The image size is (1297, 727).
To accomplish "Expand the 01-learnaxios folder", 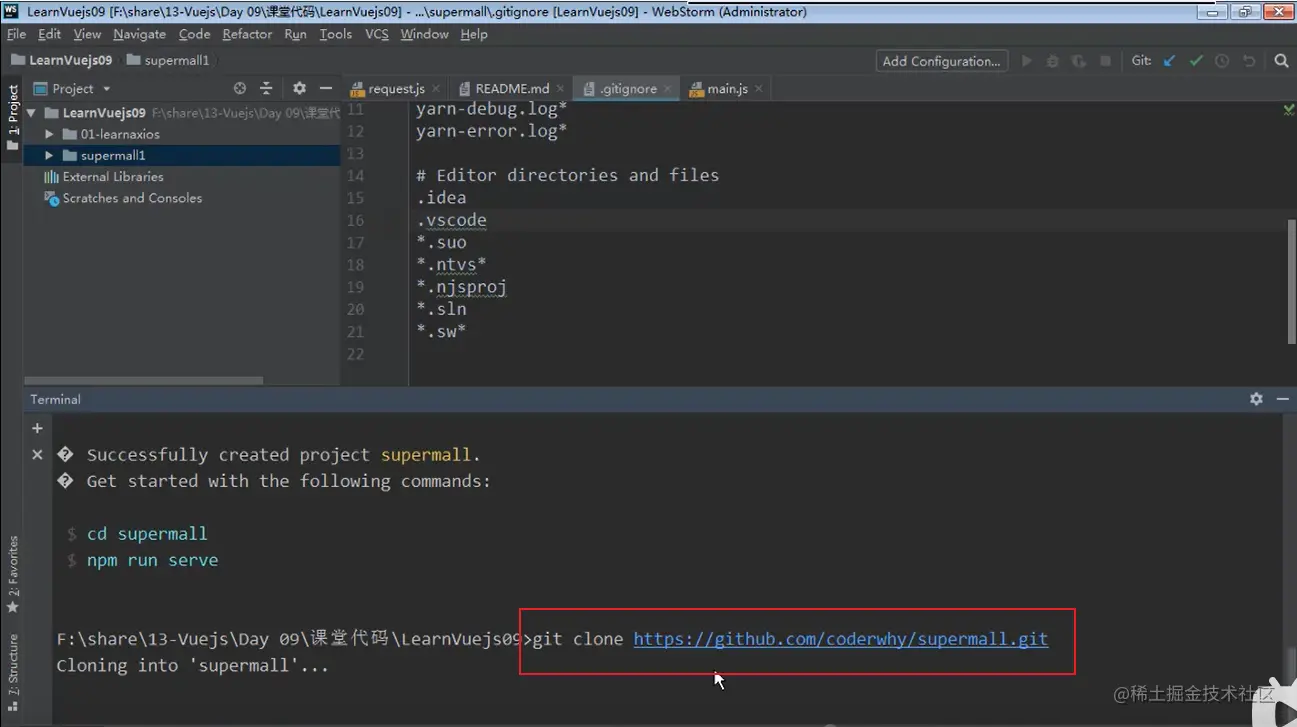I will (49, 134).
